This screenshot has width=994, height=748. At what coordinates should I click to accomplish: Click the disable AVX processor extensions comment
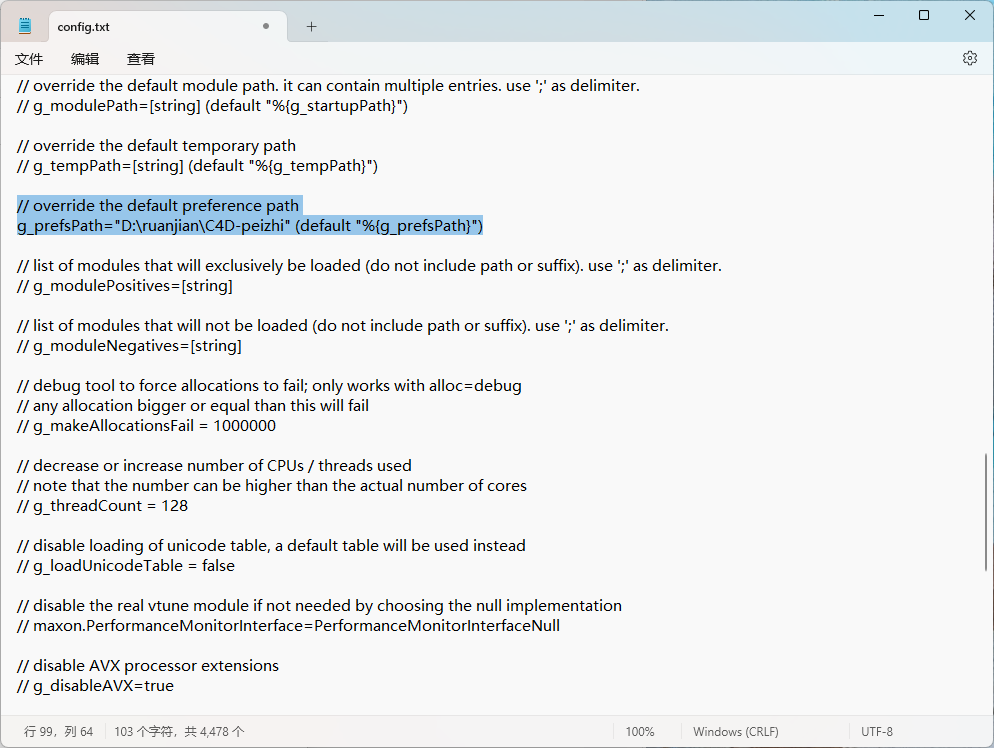pos(148,666)
